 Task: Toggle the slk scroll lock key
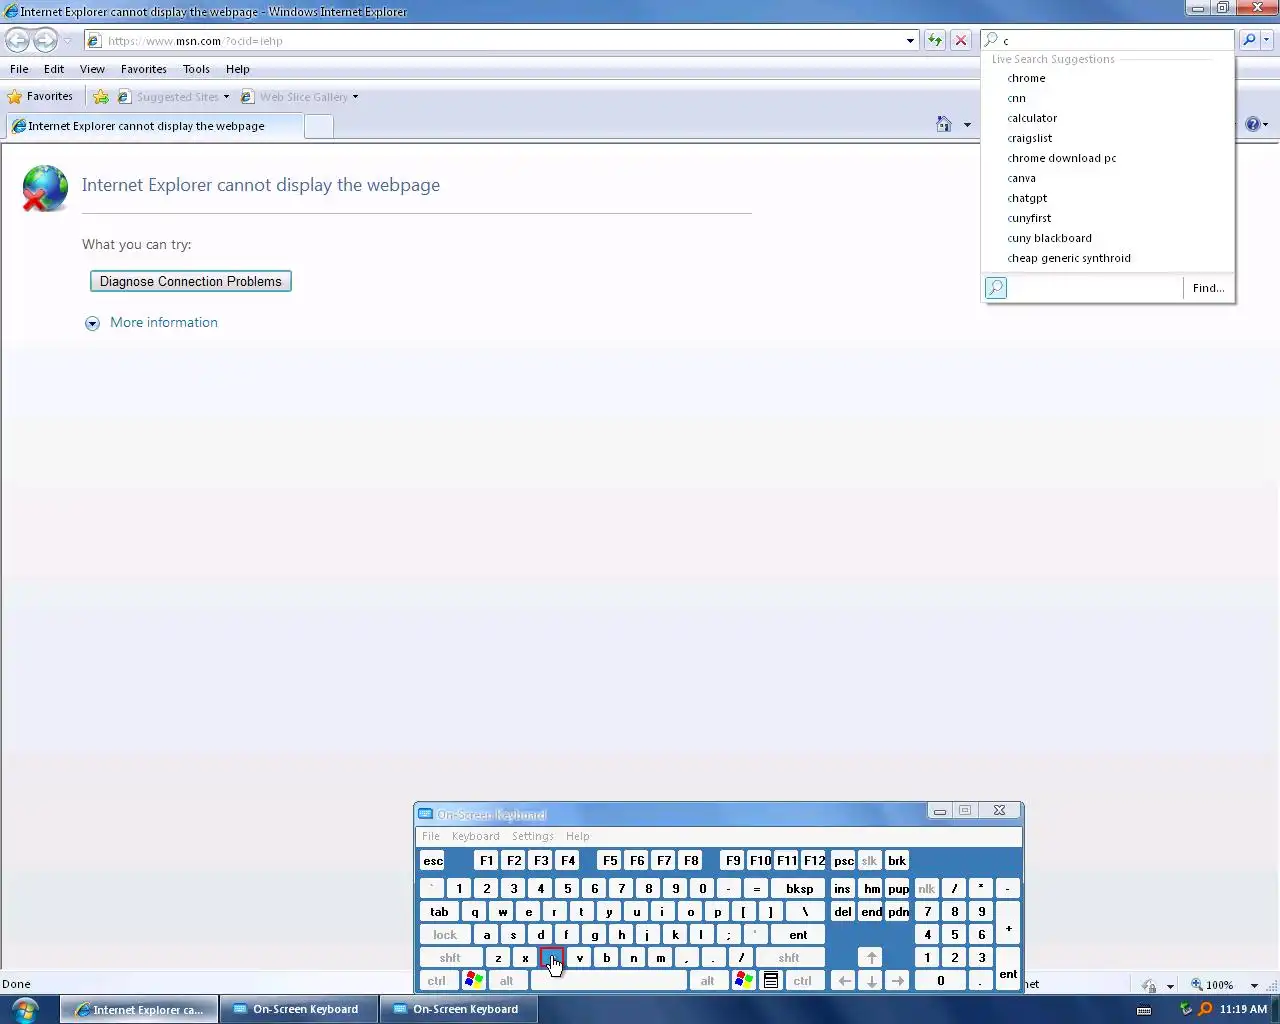(x=869, y=861)
